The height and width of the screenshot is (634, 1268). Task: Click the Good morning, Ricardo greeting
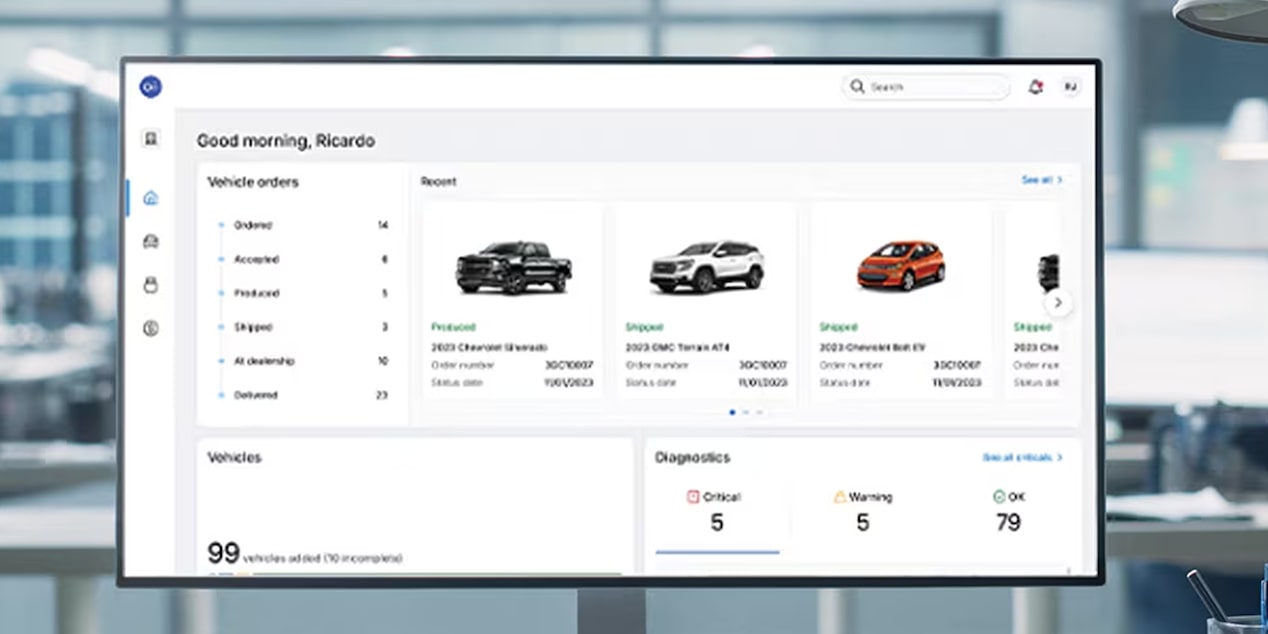coord(286,141)
